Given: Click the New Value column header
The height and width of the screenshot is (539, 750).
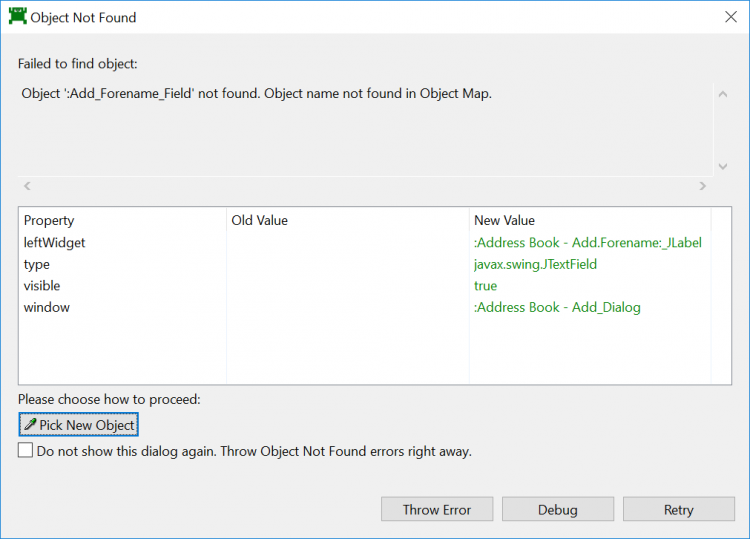Looking at the screenshot, I should [504, 220].
